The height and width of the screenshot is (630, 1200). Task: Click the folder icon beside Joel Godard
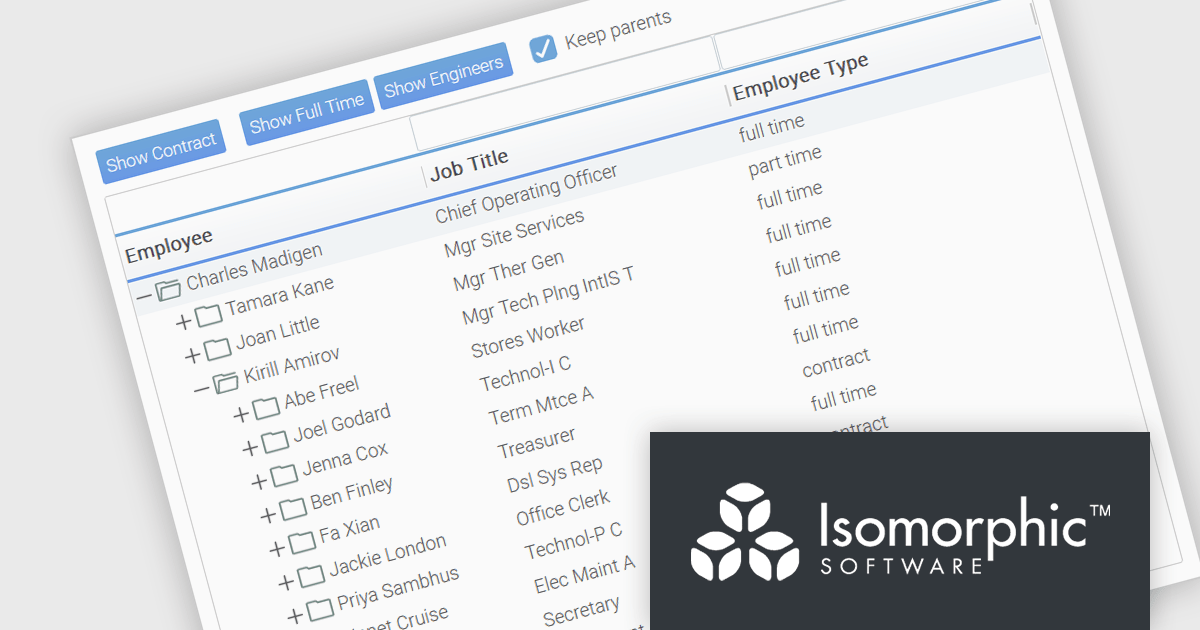click(x=274, y=441)
